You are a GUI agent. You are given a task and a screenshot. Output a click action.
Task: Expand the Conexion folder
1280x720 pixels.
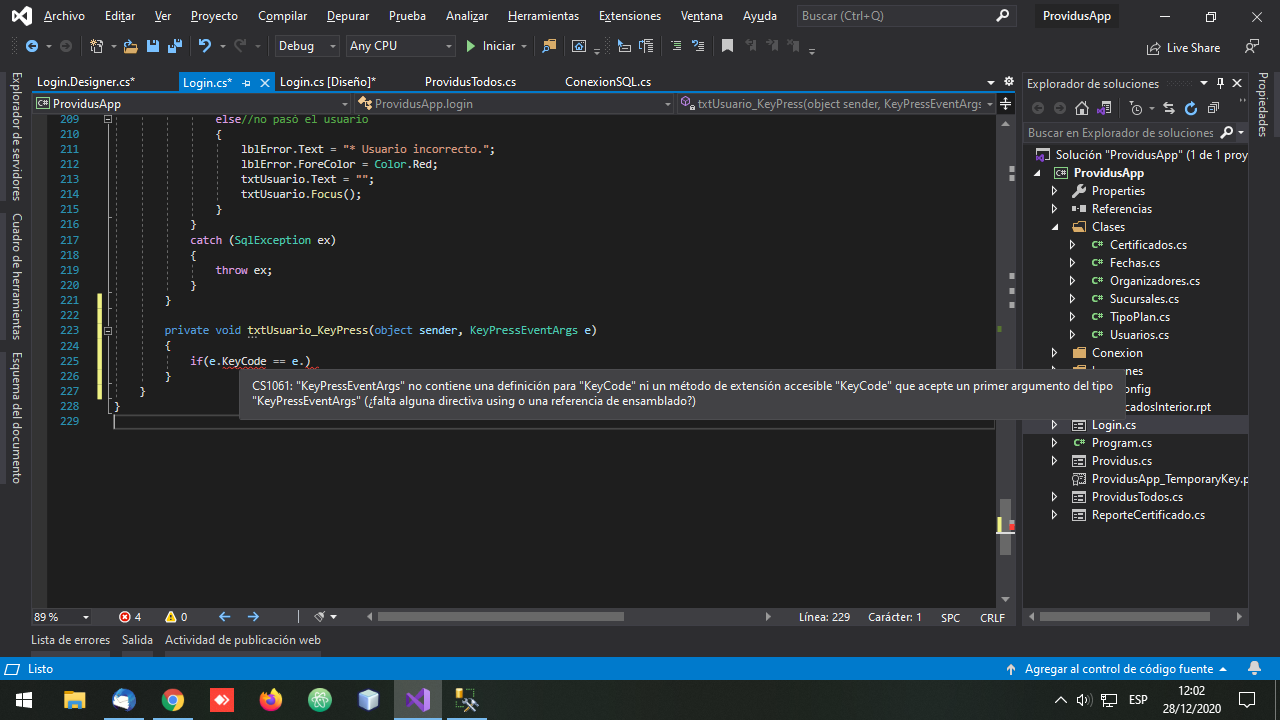pyautogui.click(x=1054, y=353)
